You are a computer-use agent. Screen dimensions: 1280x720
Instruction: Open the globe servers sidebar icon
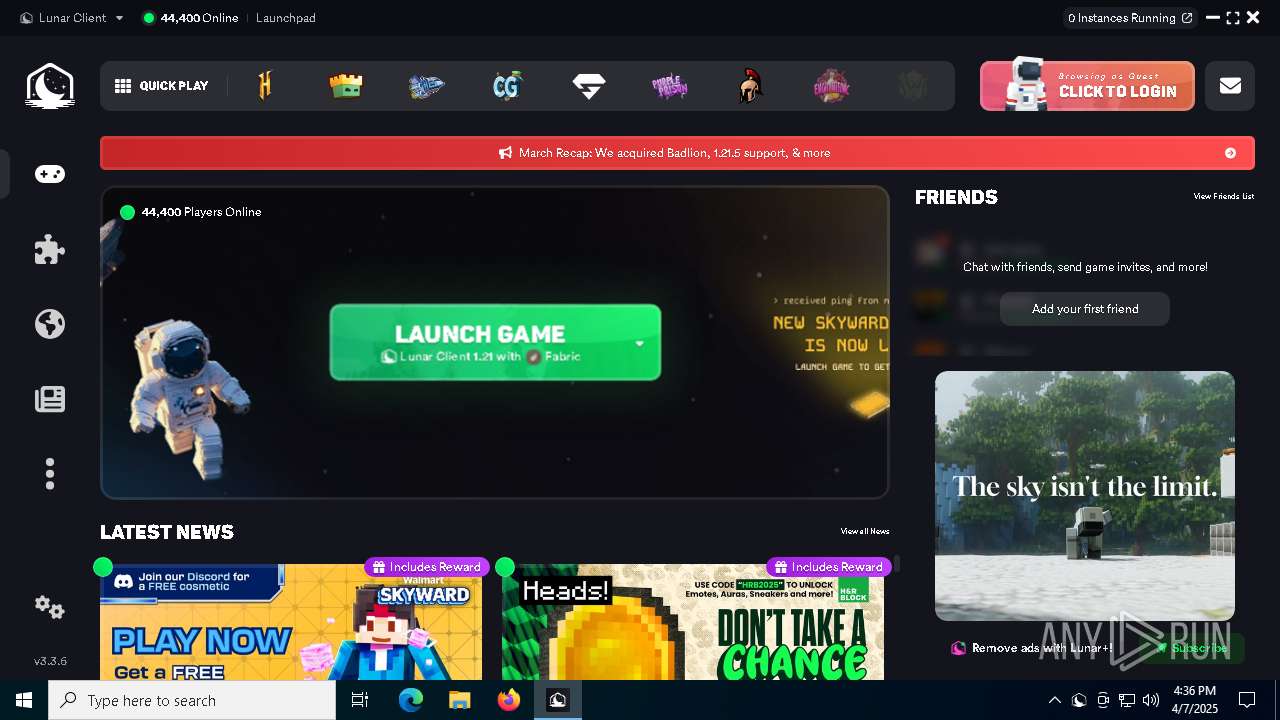50,324
